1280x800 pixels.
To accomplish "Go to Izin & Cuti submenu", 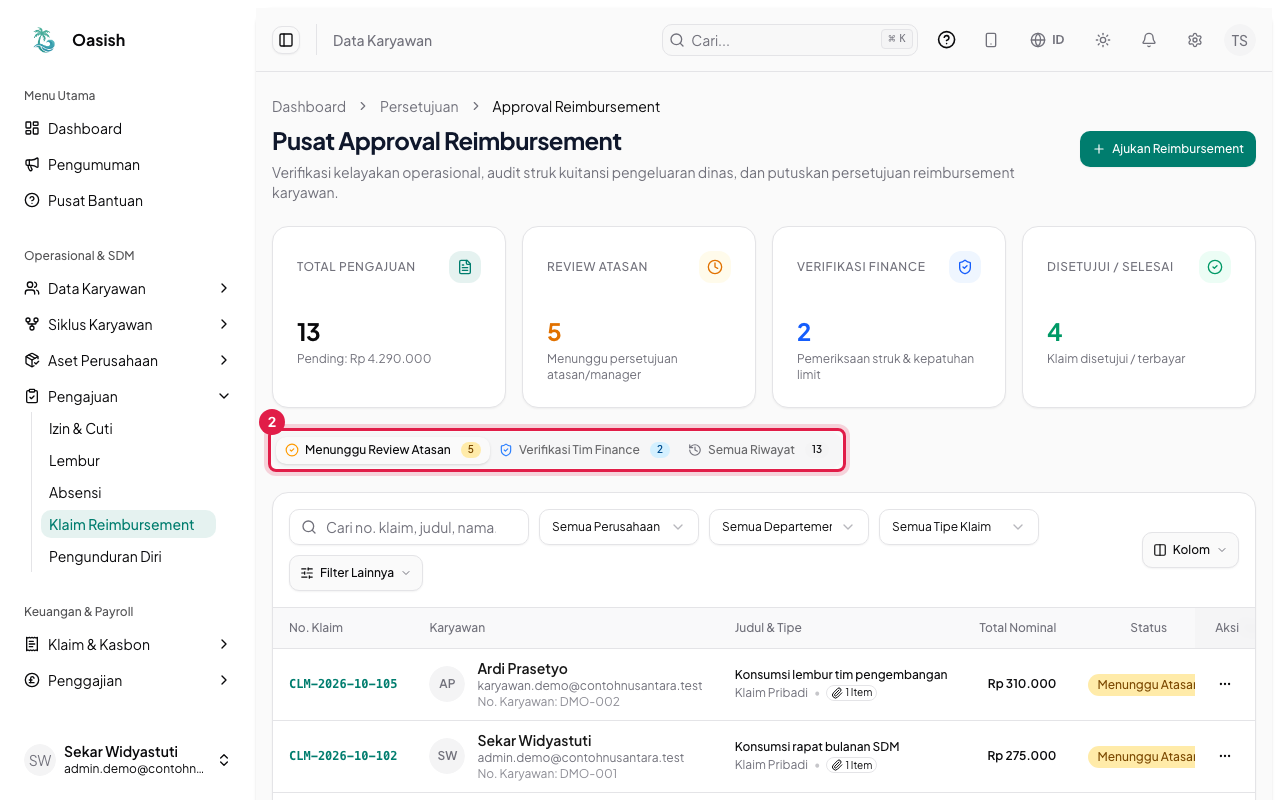I will point(128,429).
